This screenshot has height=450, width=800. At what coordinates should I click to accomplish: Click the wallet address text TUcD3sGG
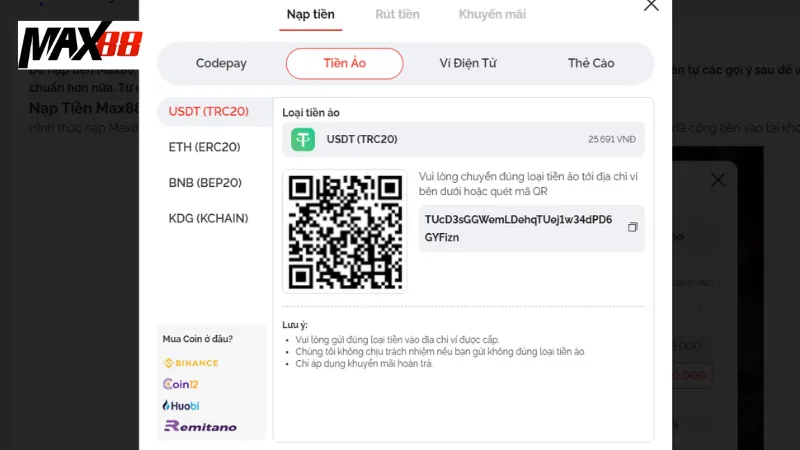518,229
